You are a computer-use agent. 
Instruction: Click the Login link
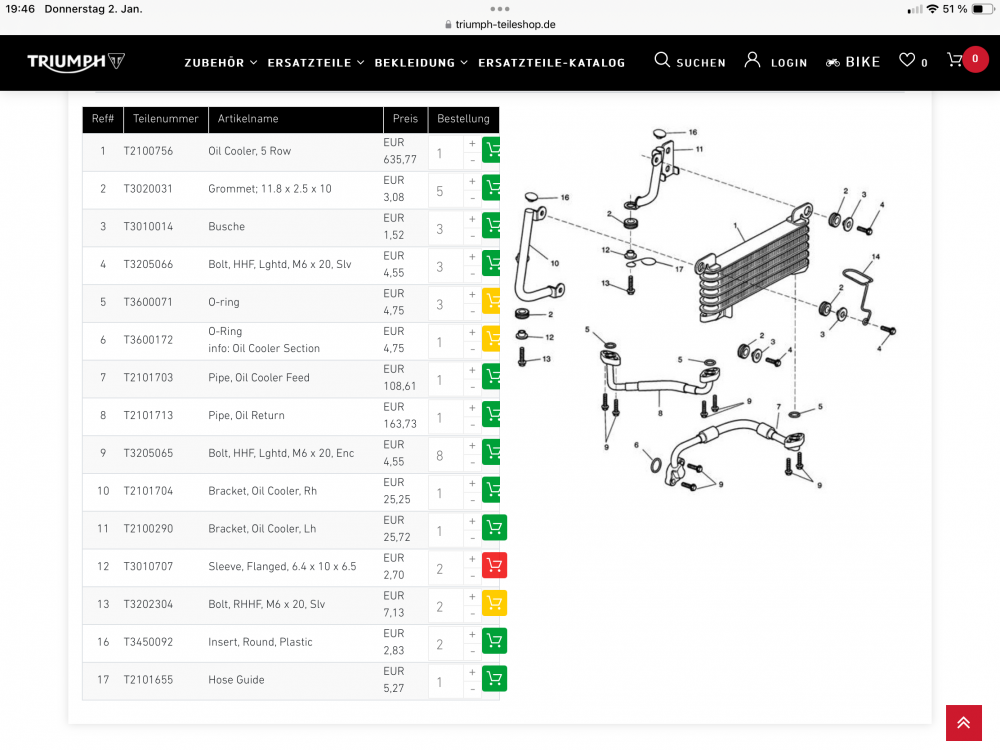[x=789, y=62]
